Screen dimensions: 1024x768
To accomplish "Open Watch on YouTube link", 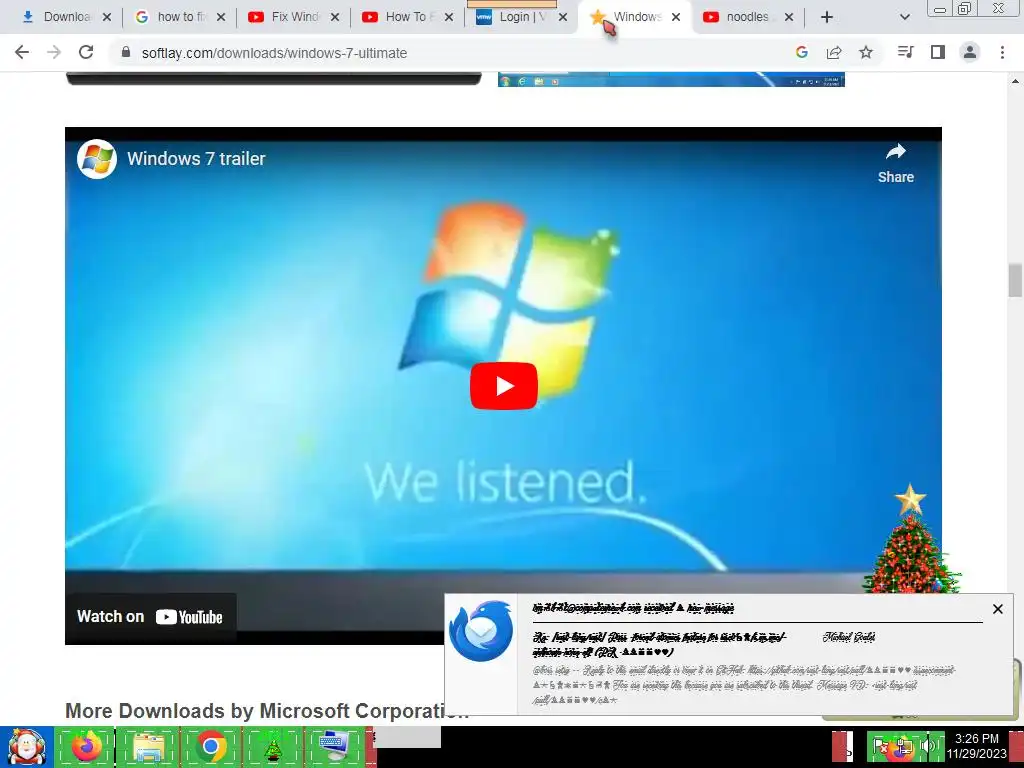I will click(x=150, y=616).
